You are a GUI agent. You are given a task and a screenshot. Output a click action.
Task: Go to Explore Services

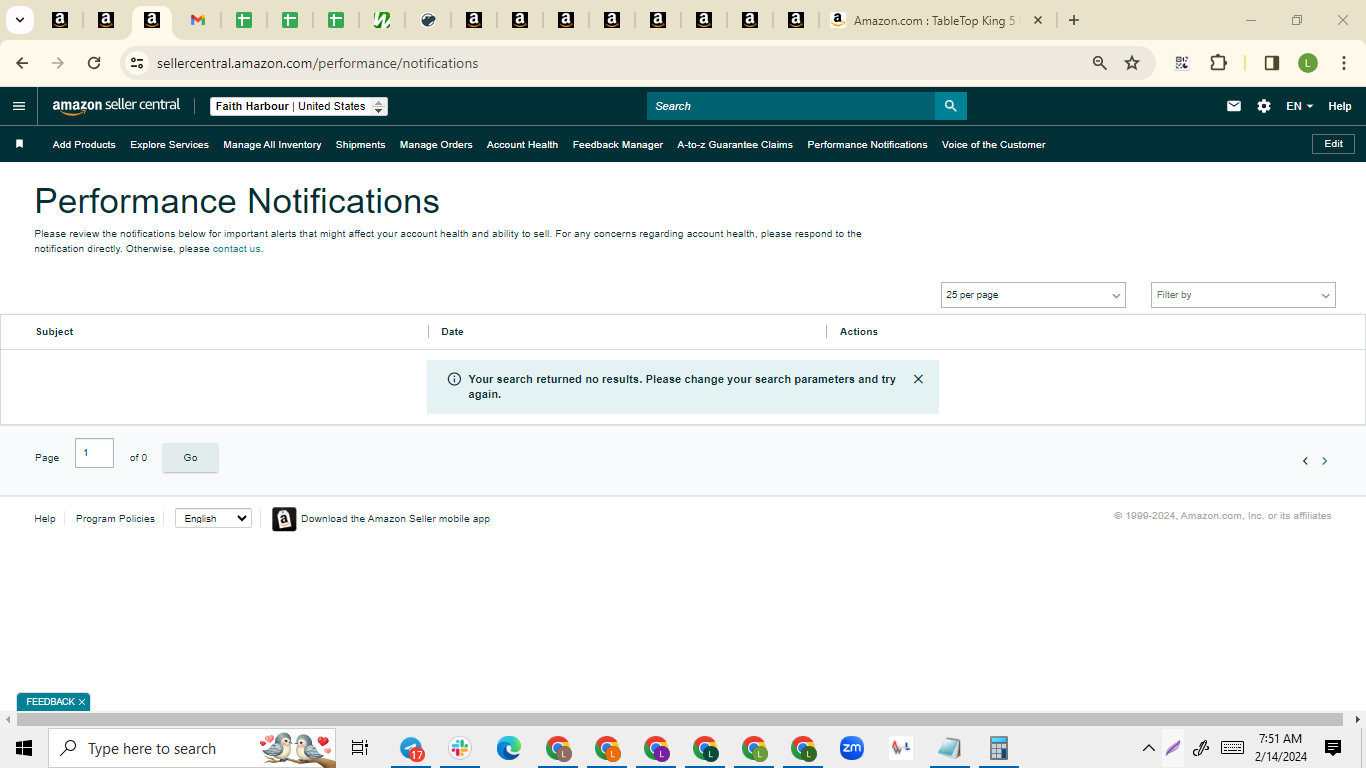click(169, 145)
